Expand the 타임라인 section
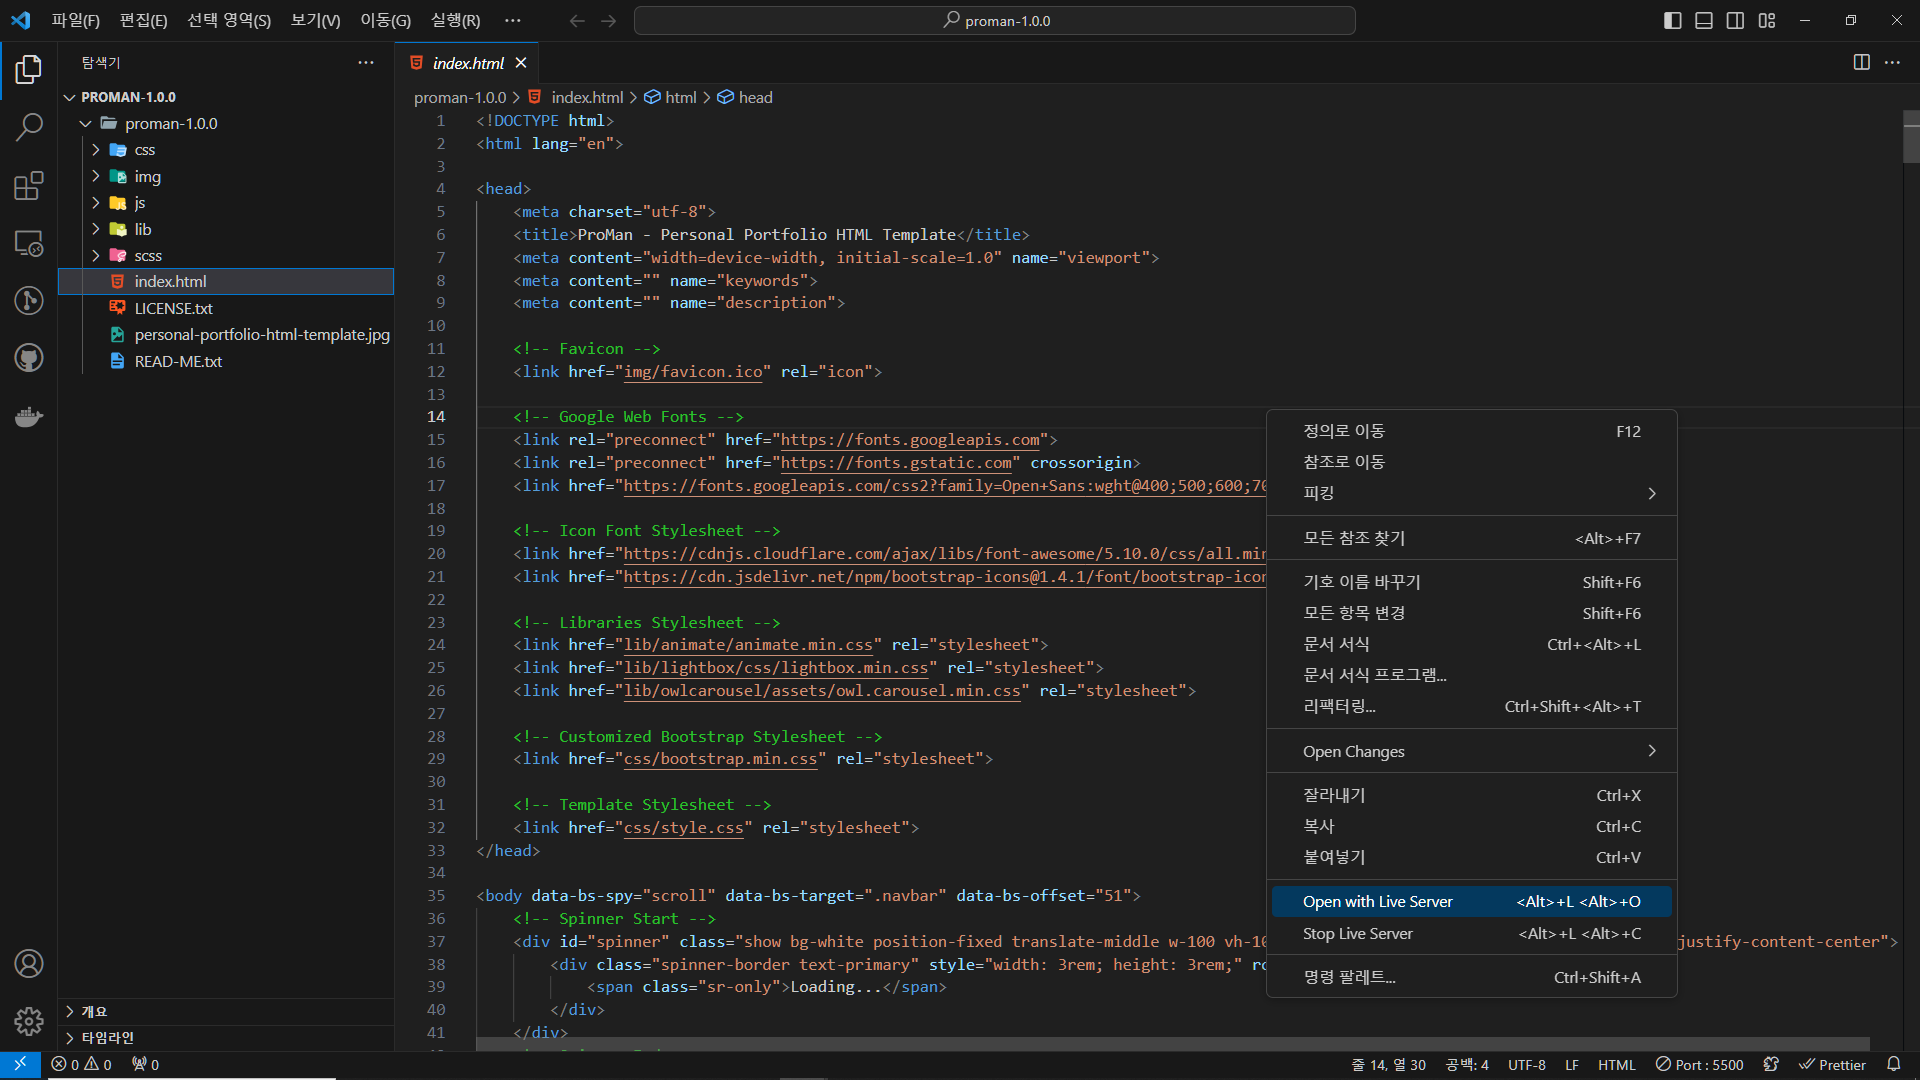This screenshot has height=1080, width=1920. coord(107,1038)
